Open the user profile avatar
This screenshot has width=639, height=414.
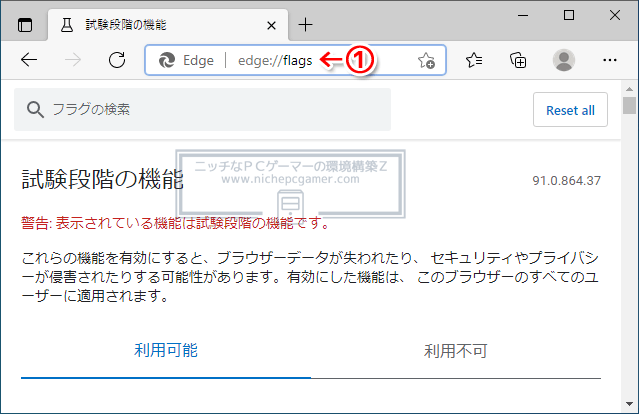[x=564, y=60]
